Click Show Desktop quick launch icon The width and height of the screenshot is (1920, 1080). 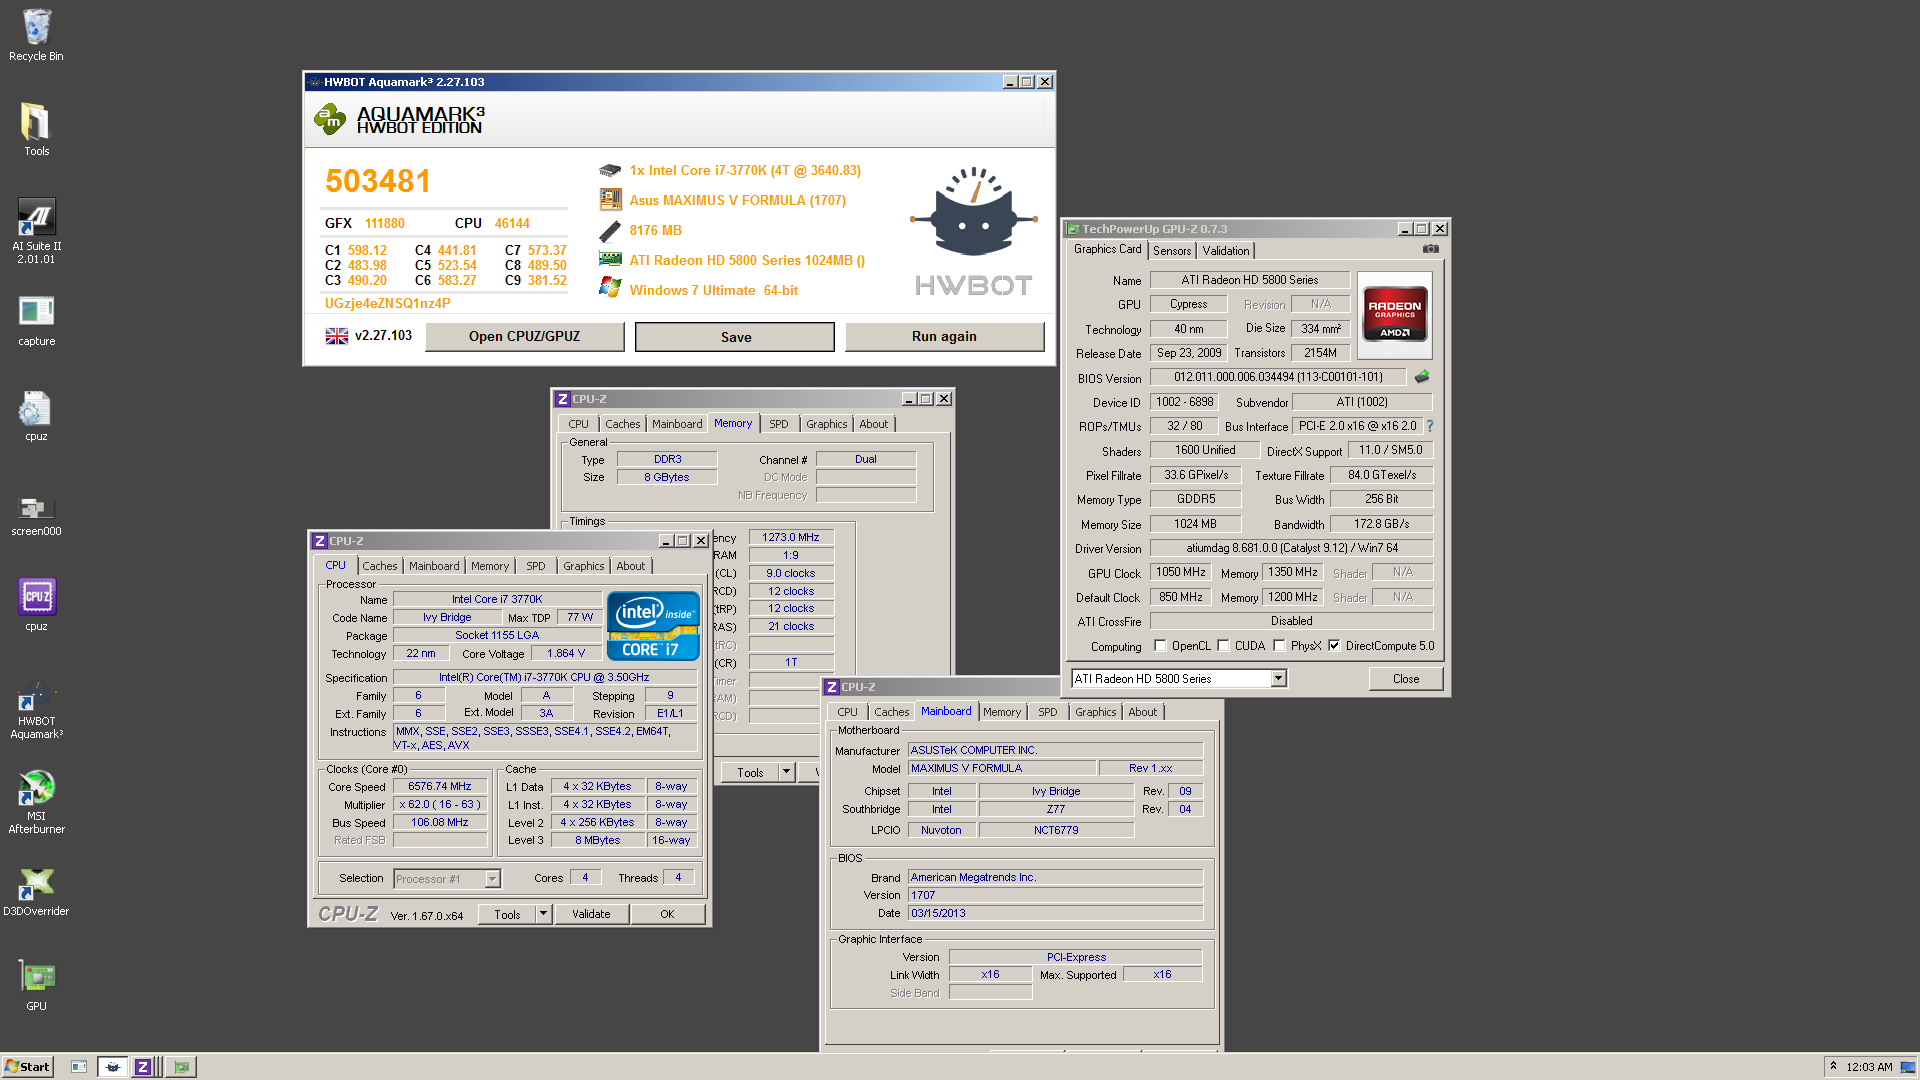point(79,1067)
